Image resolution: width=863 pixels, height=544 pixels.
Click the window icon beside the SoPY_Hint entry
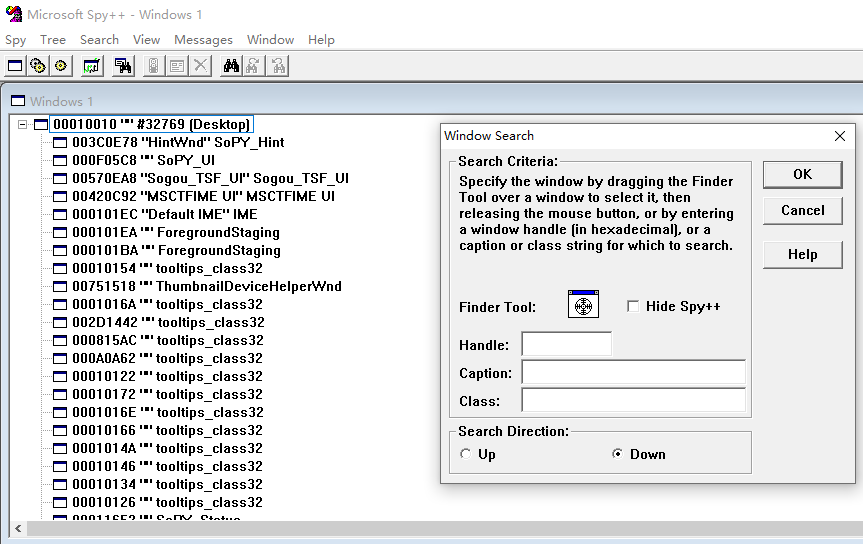[x=60, y=143]
